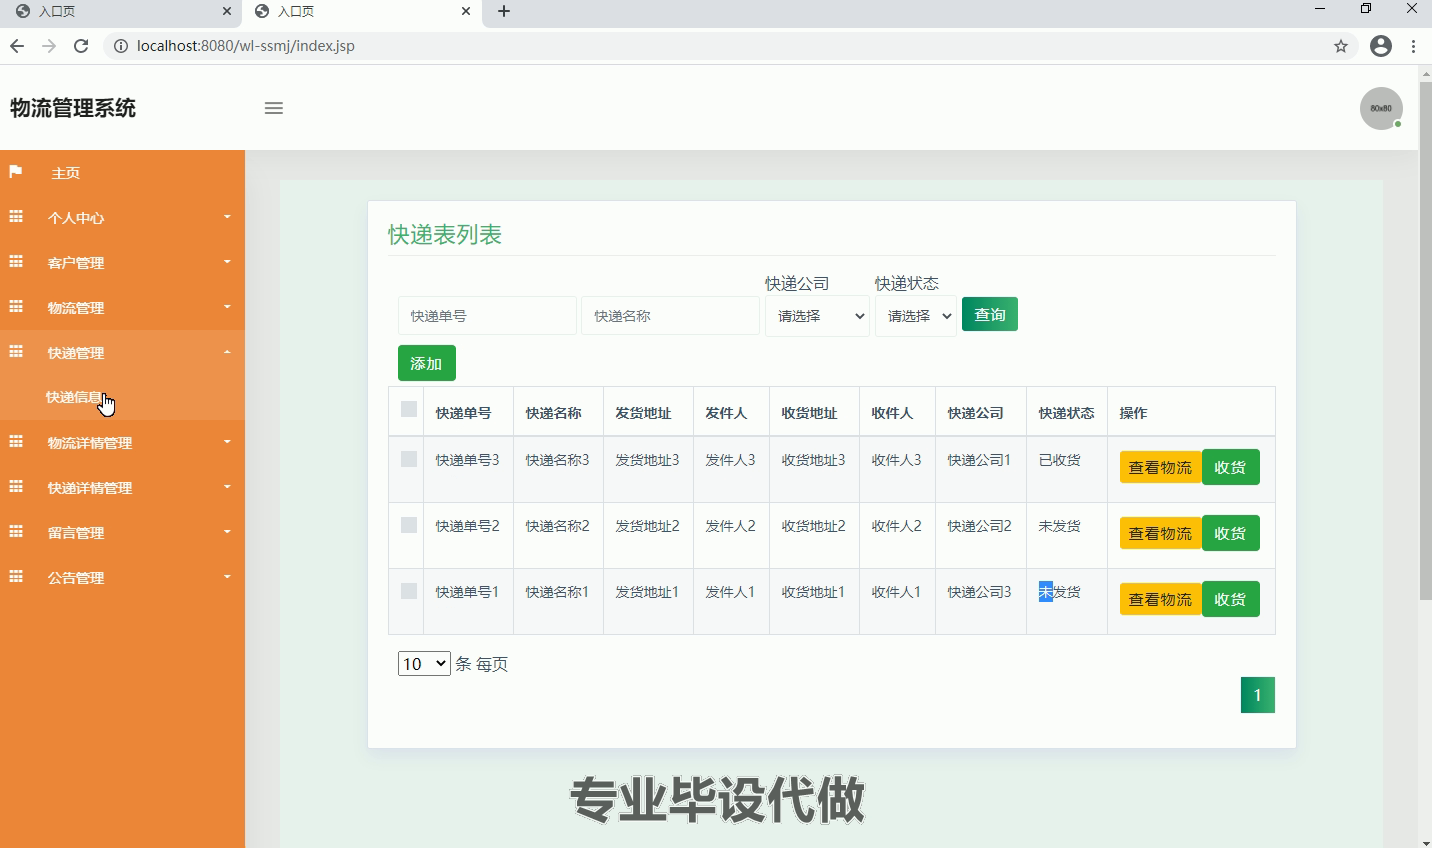Click grid icon beside 快递管理
This screenshot has height=848, width=1432.
pyautogui.click(x=16, y=352)
